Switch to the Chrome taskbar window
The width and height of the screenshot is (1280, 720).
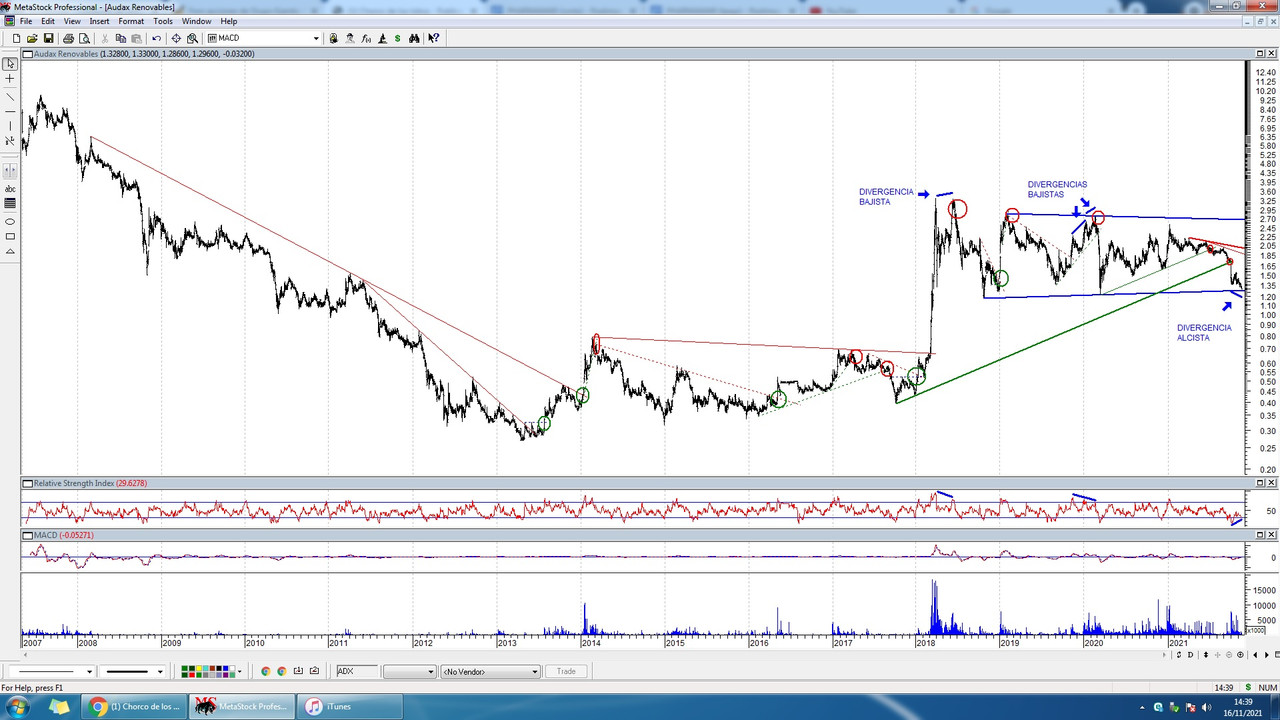pos(136,706)
